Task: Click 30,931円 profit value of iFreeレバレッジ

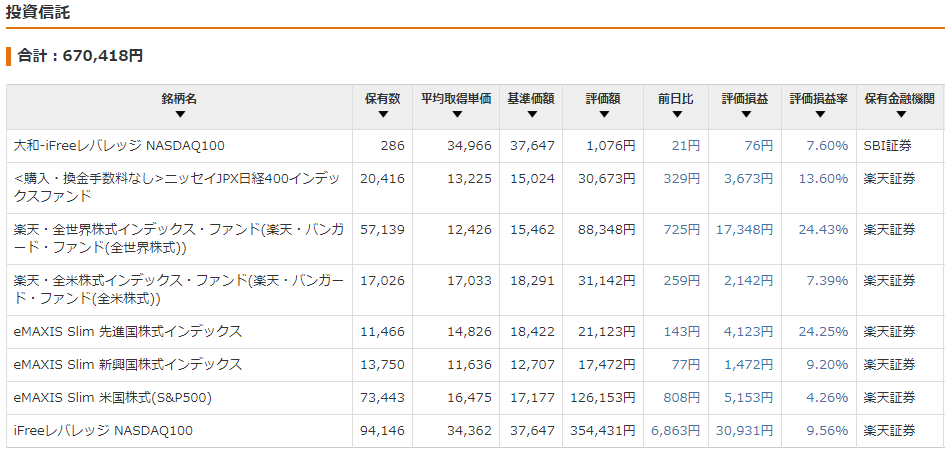Action: pyautogui.click(x=744, y=431)
